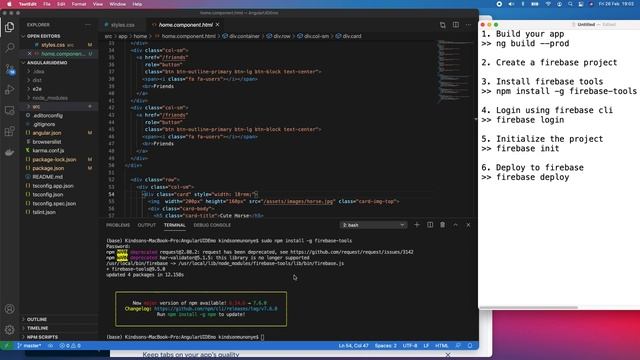Select the bash terminal dropdown
Viewport: 640px width, 360px height.
373,225
